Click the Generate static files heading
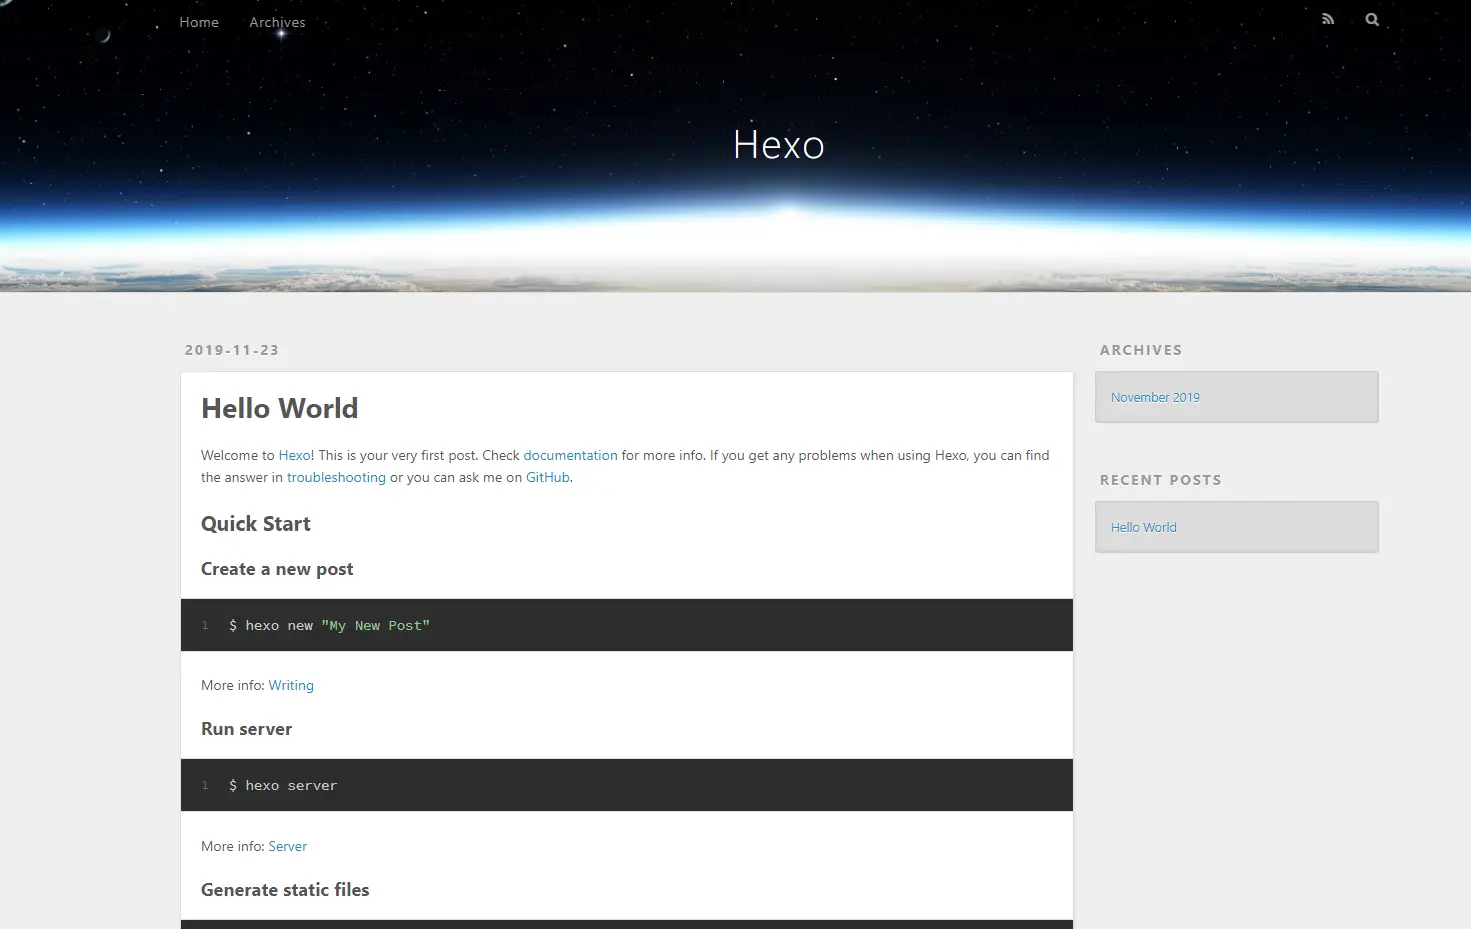Screen dimensions: 1471x929 coord(285,890)
